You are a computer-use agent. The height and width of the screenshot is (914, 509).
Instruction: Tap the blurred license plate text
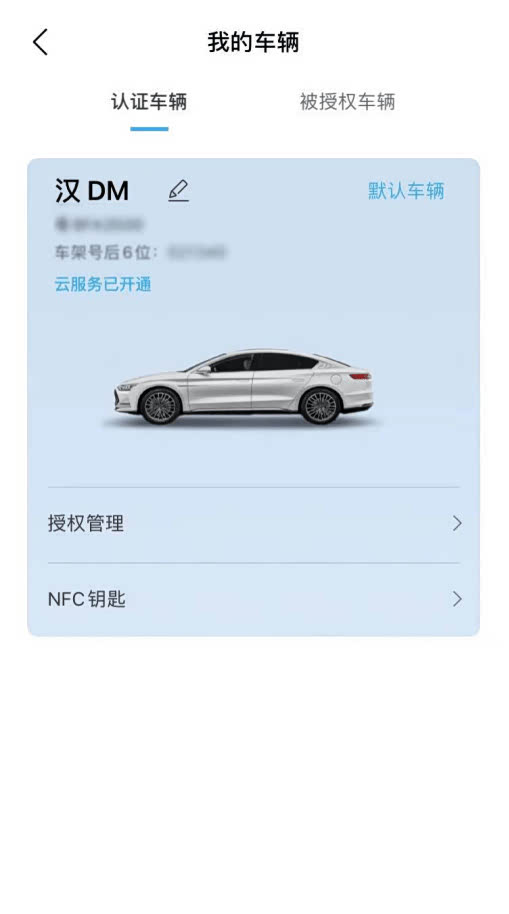coord(99,223)
